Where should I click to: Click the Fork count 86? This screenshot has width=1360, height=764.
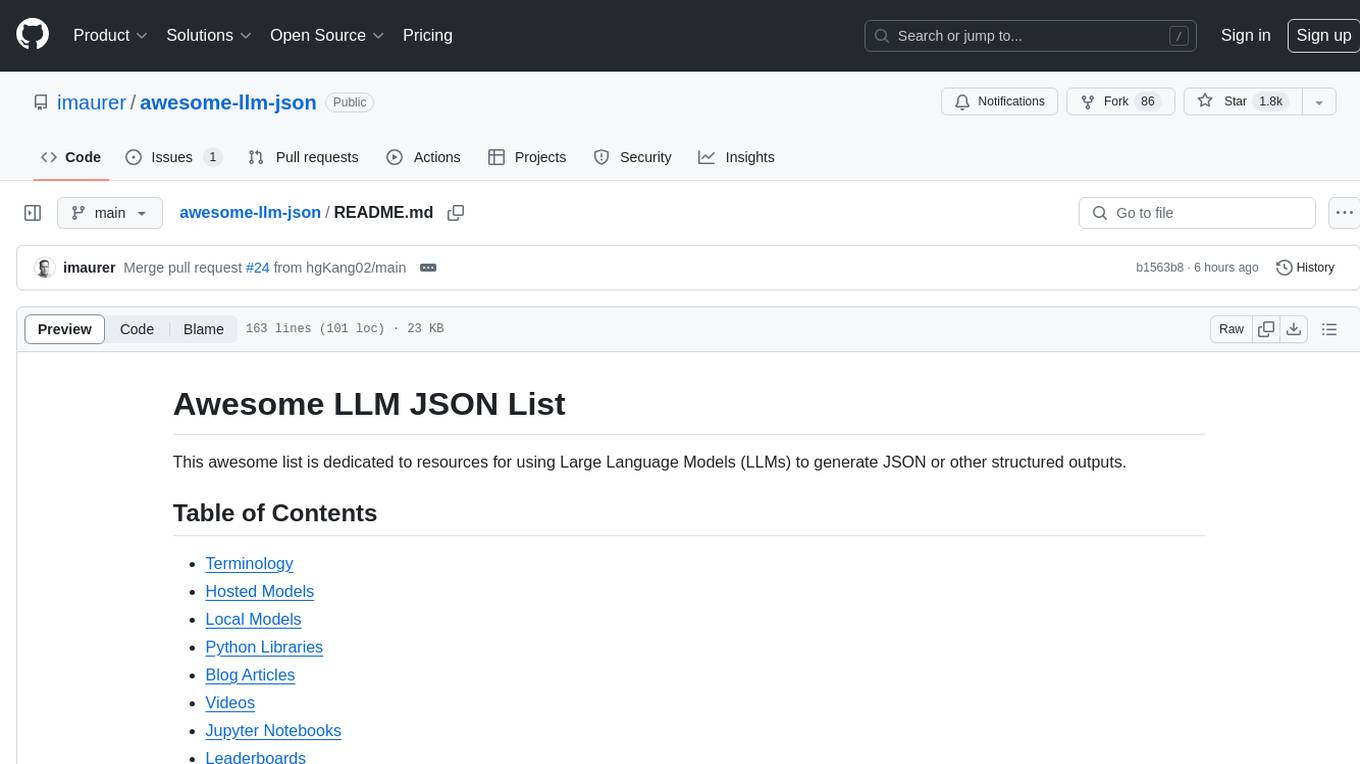click(x=1148, y=102)
